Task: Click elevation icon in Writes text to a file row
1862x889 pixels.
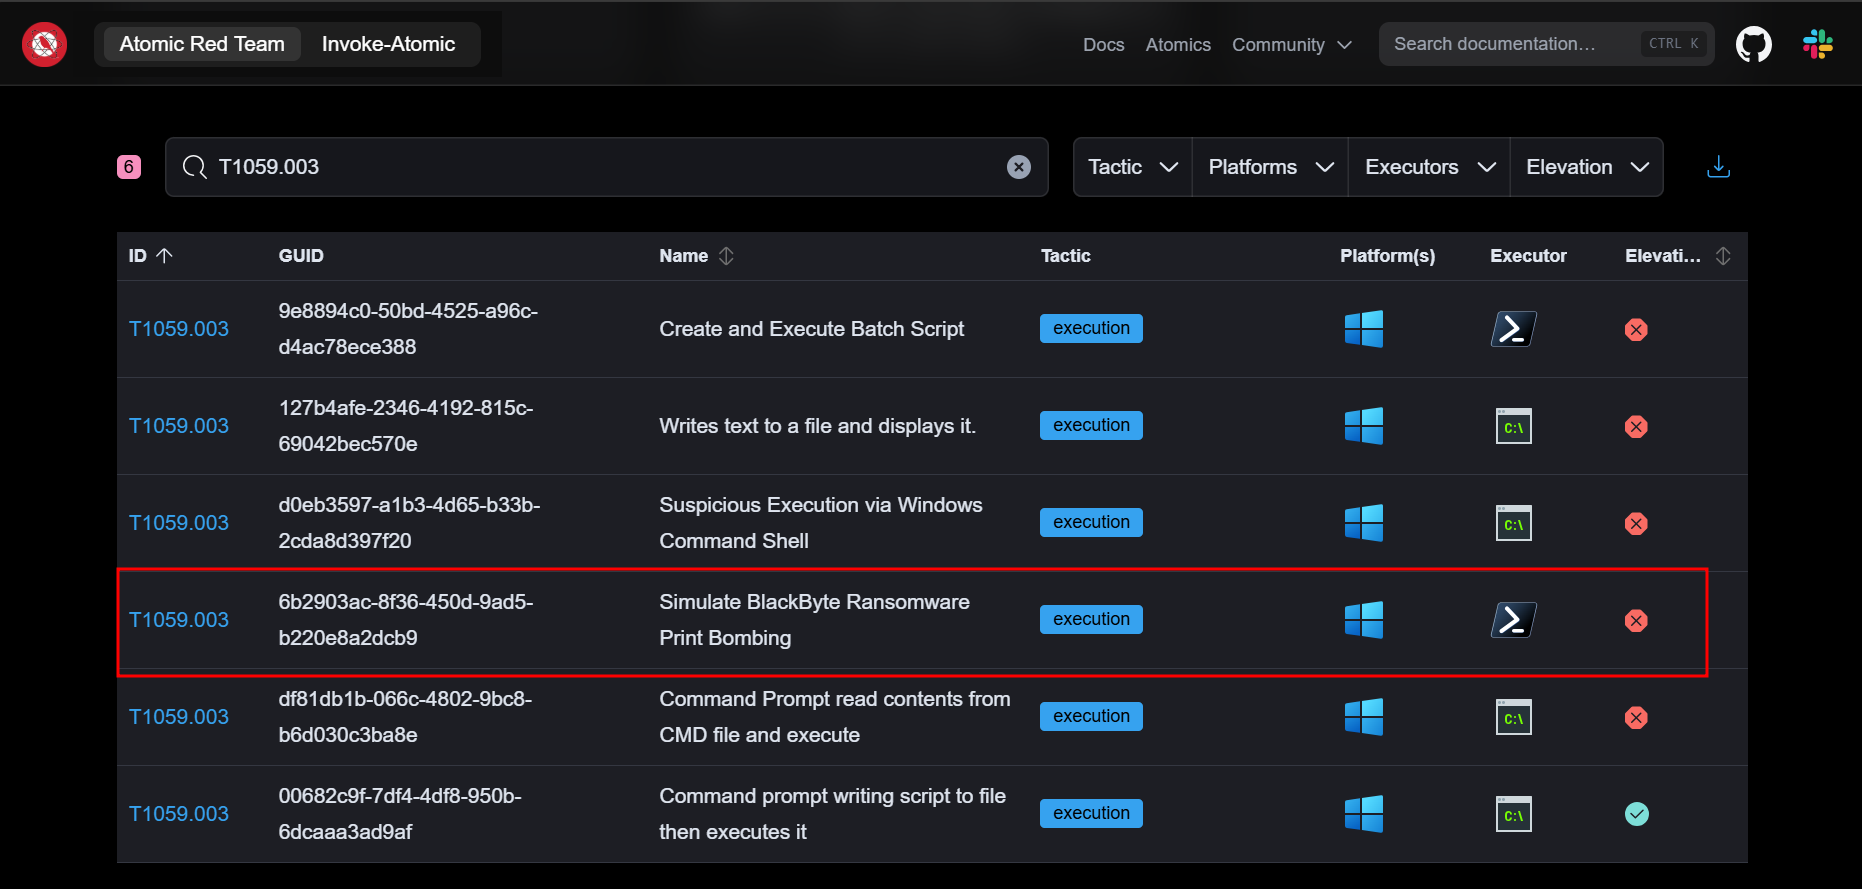Action: click(1636, 427)
